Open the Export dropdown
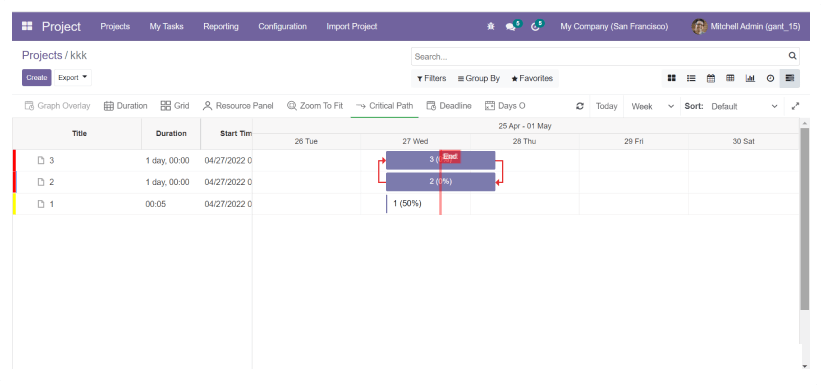 coord(73,78)
